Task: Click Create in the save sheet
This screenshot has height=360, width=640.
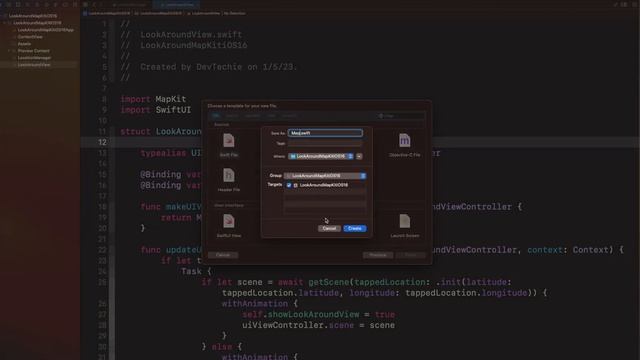Action: point(355,229)
